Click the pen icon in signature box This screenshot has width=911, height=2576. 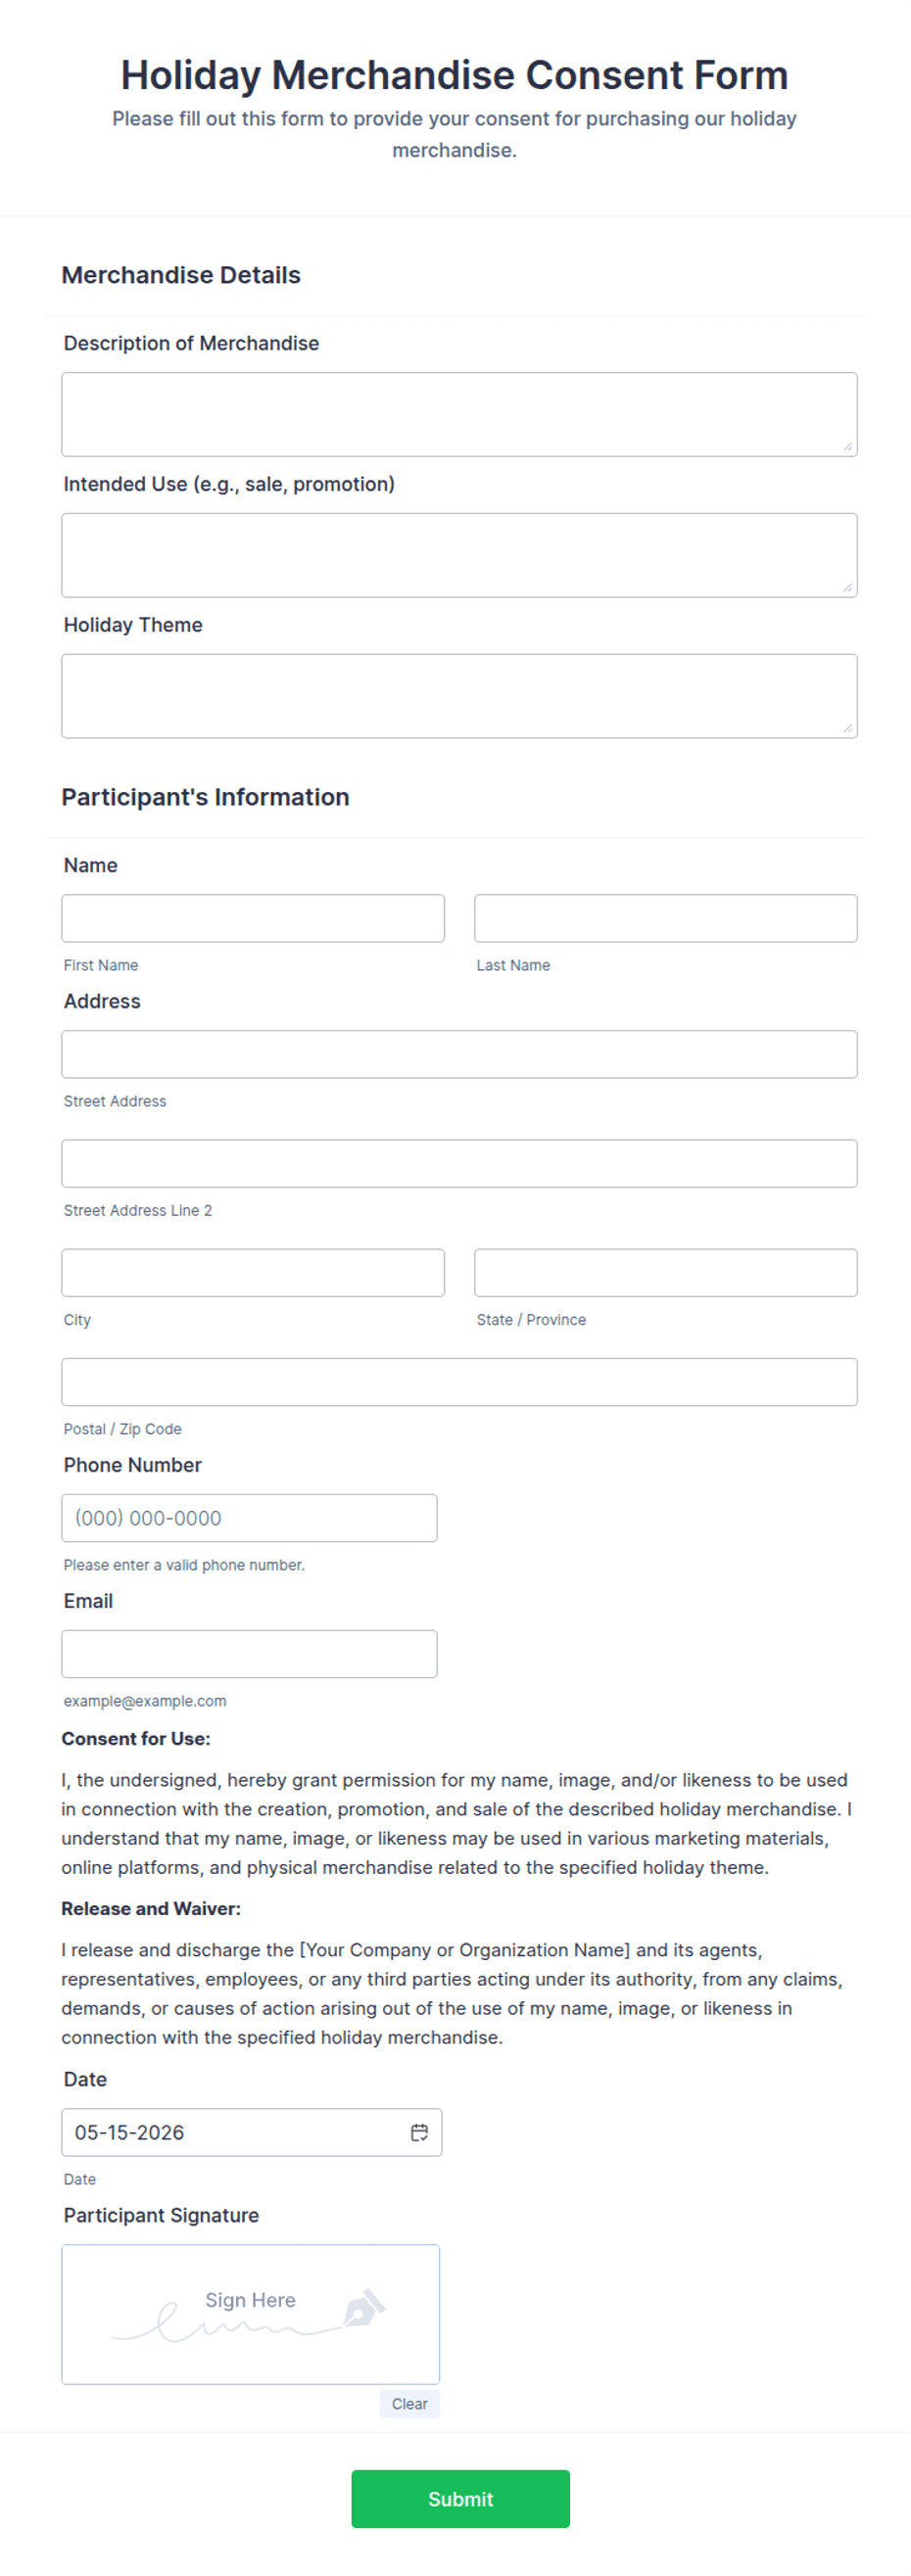(x=364, y=2308)
